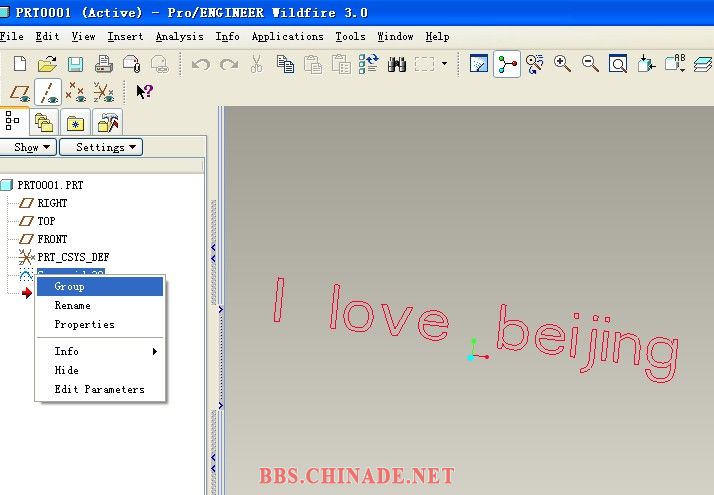
Task: Toggle datum points display
Action: click(x=75, y=92)
